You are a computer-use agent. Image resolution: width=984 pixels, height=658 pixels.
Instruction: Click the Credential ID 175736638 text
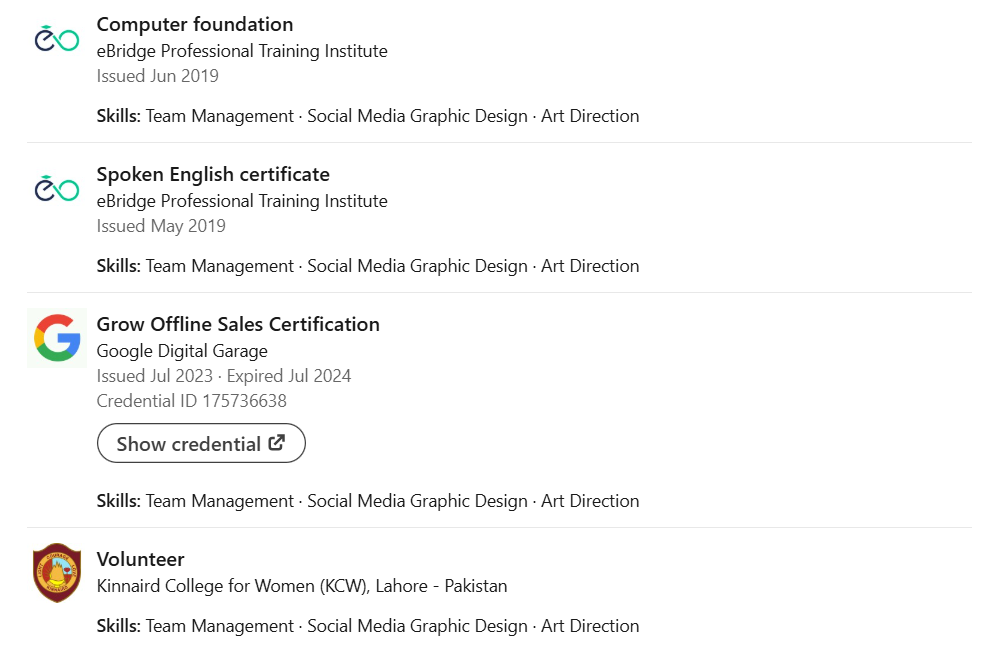192,401
